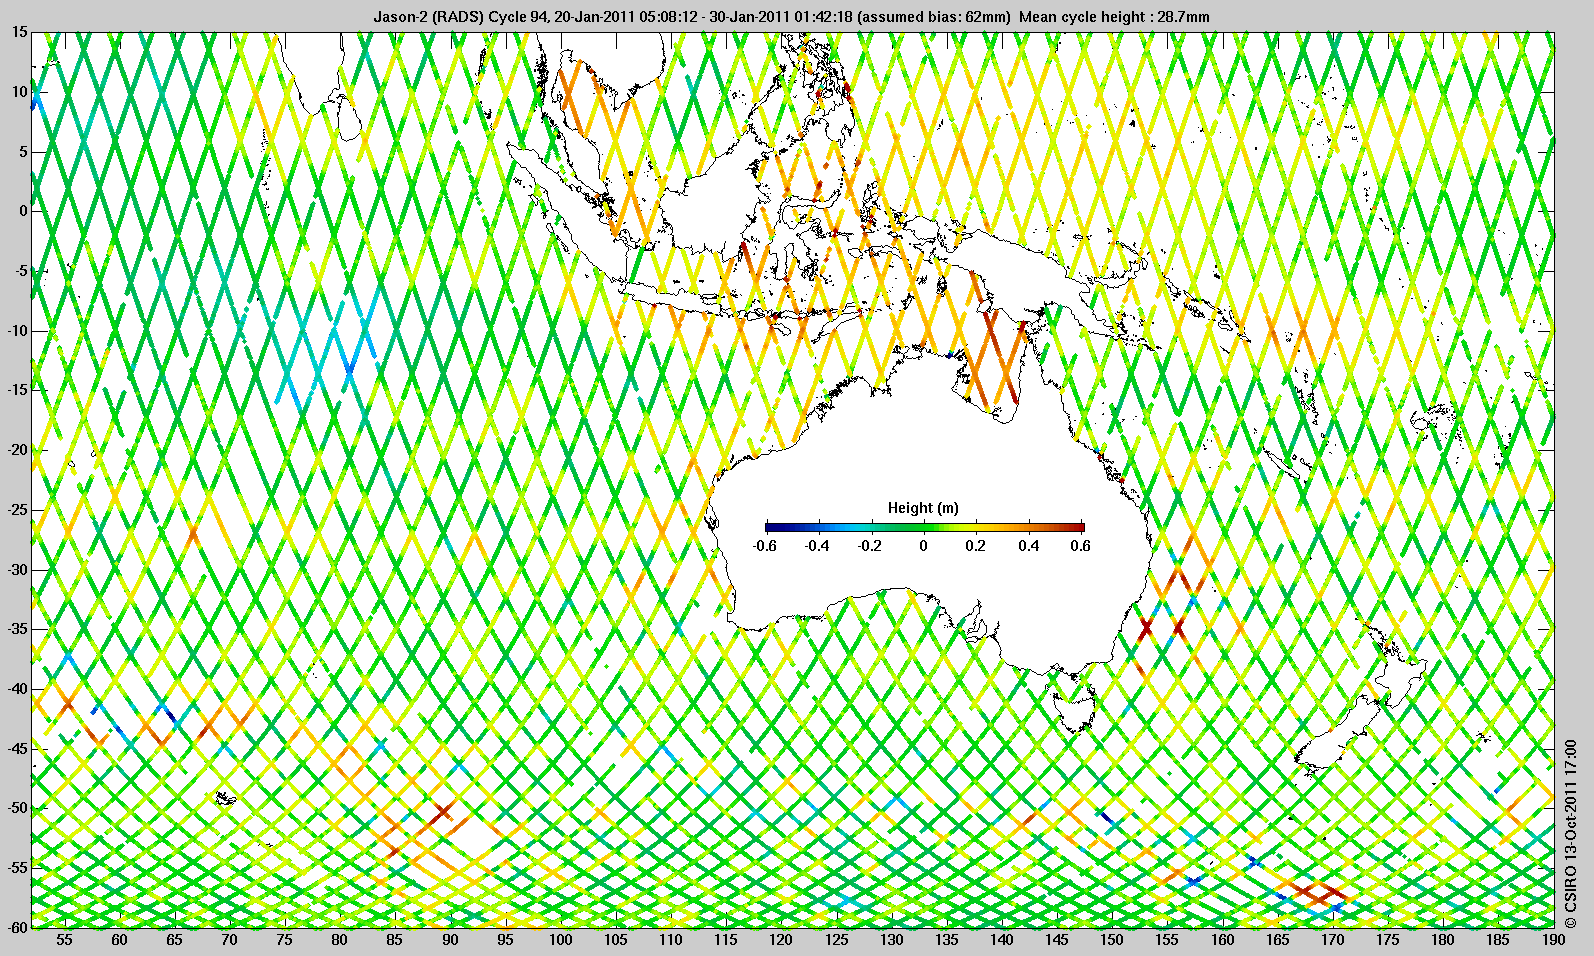
Task: Click longitude axis label 120
Action: (782, 940)
